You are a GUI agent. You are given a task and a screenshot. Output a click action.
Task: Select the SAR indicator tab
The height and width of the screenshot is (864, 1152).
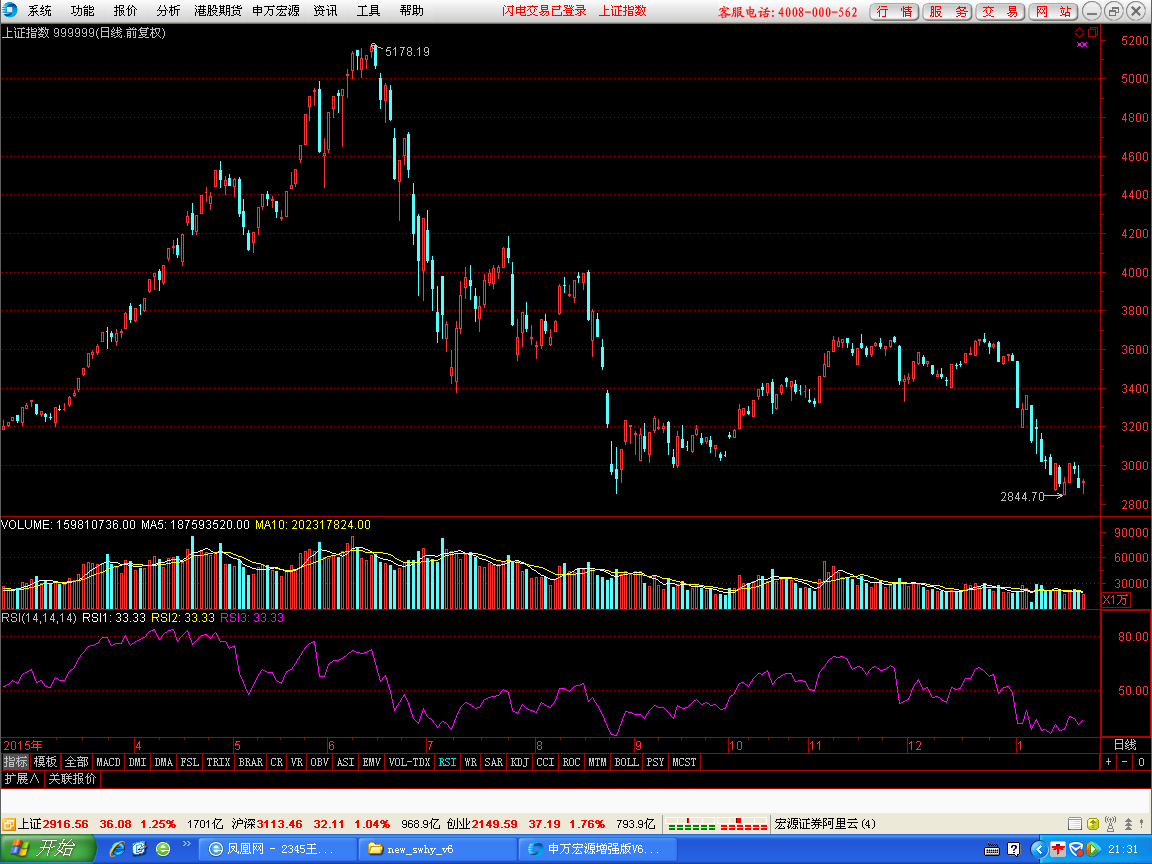494,762
